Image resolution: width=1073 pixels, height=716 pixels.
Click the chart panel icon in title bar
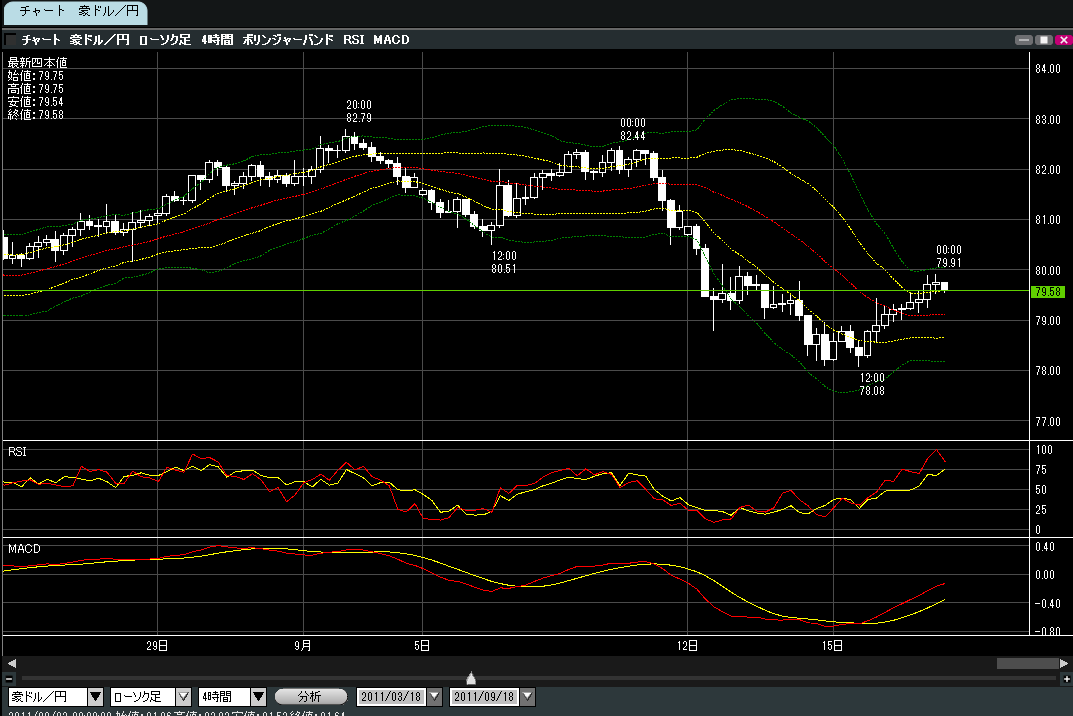[x=10, y=40]
